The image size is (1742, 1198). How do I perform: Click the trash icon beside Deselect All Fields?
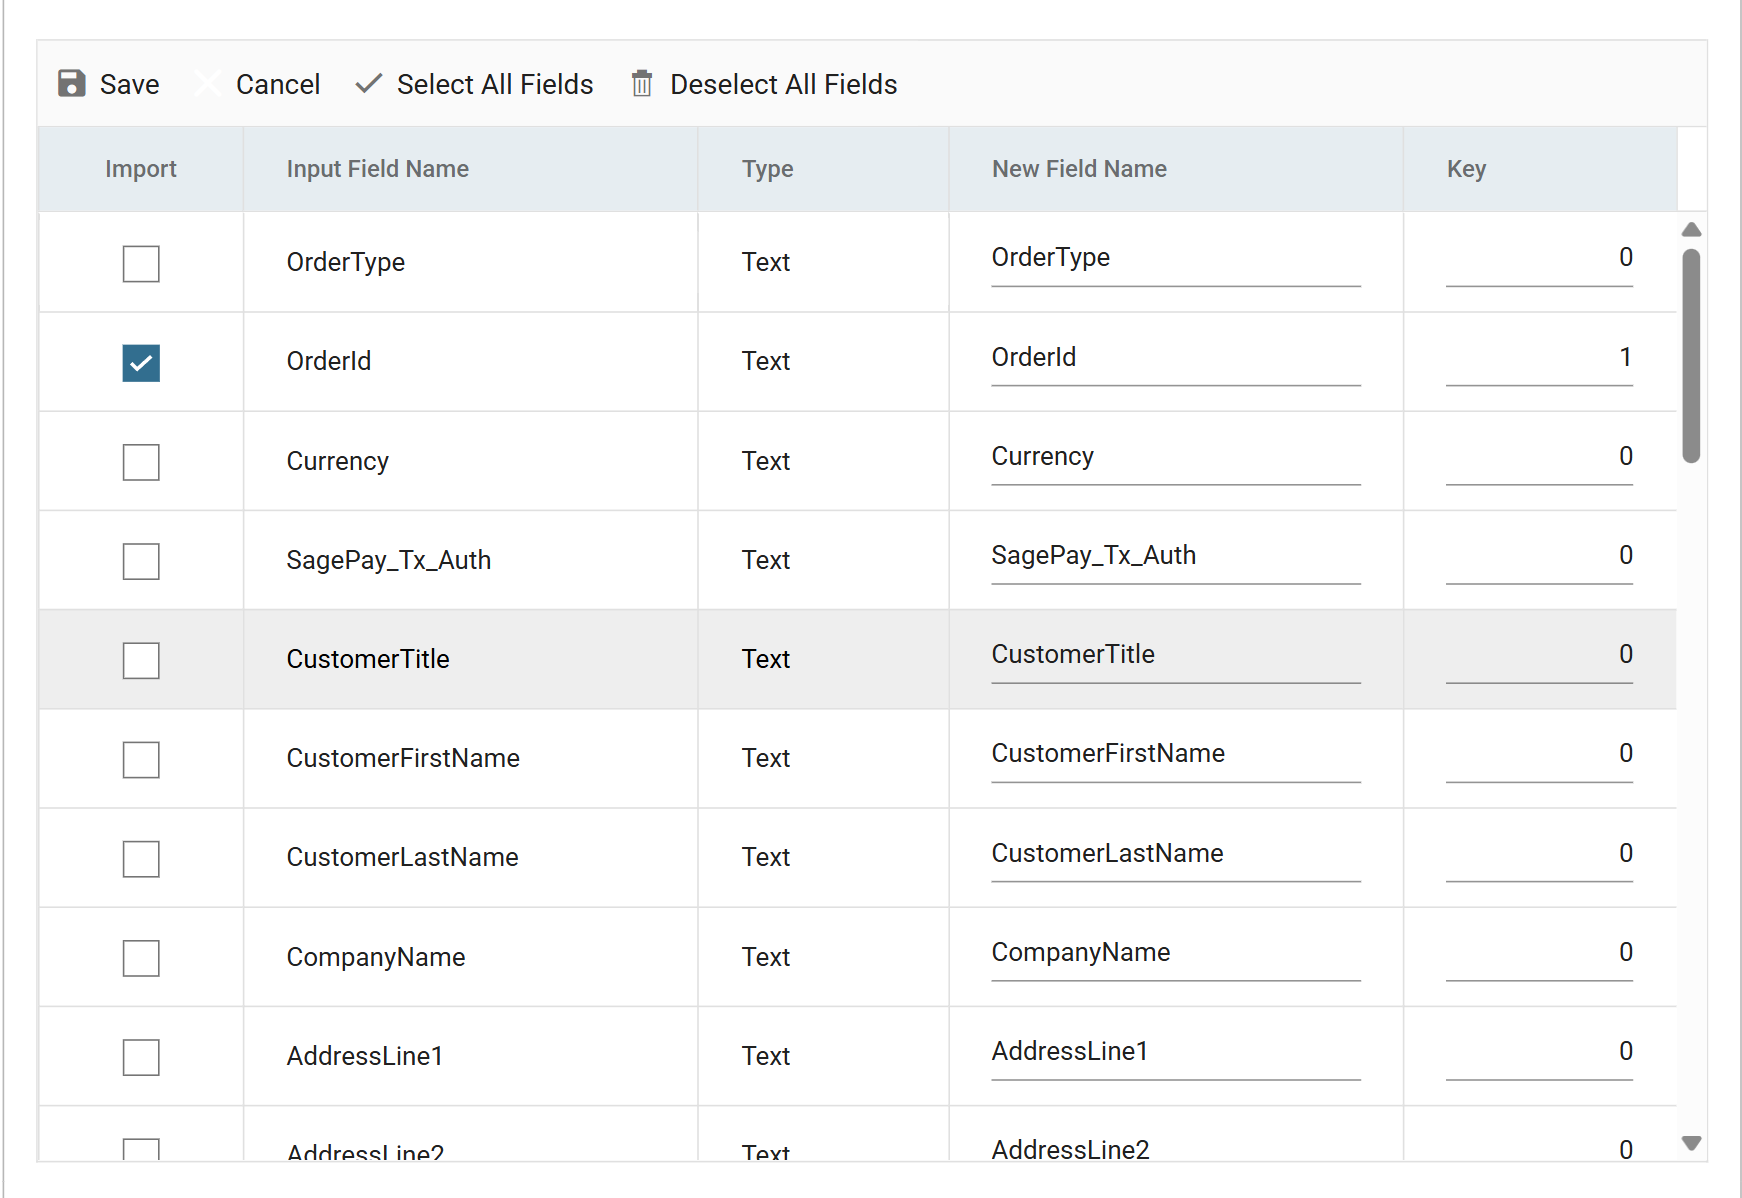[642, 84]
